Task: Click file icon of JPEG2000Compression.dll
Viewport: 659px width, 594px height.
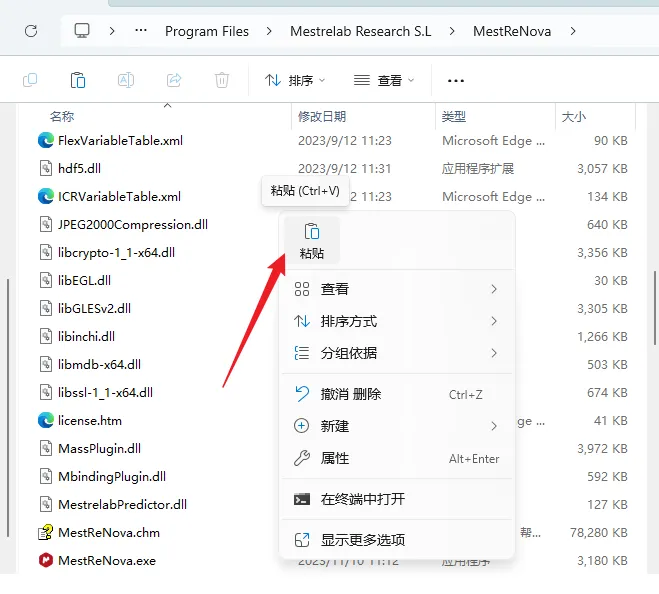Action: [x=46, y=224]
